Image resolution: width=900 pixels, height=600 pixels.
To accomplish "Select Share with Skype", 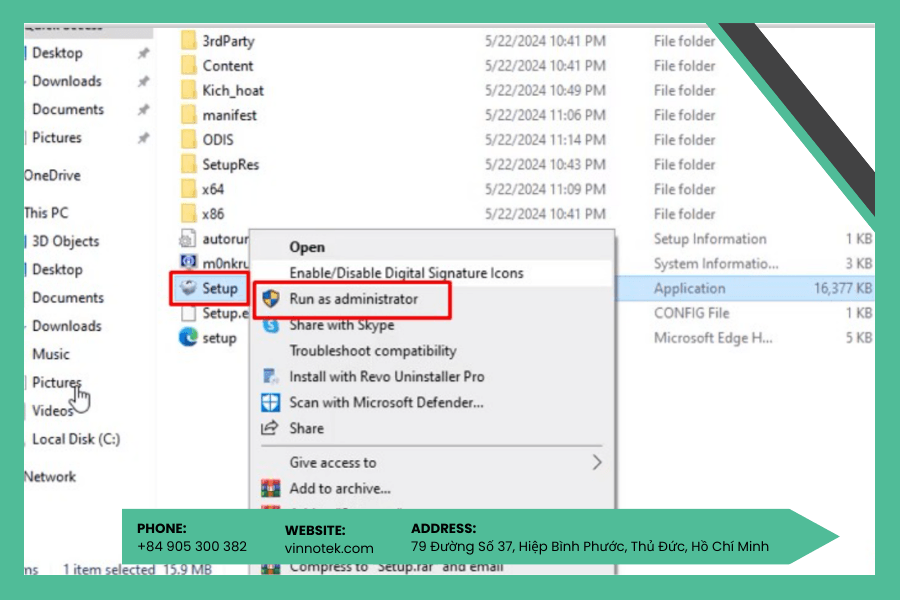I will coord(342,325).
